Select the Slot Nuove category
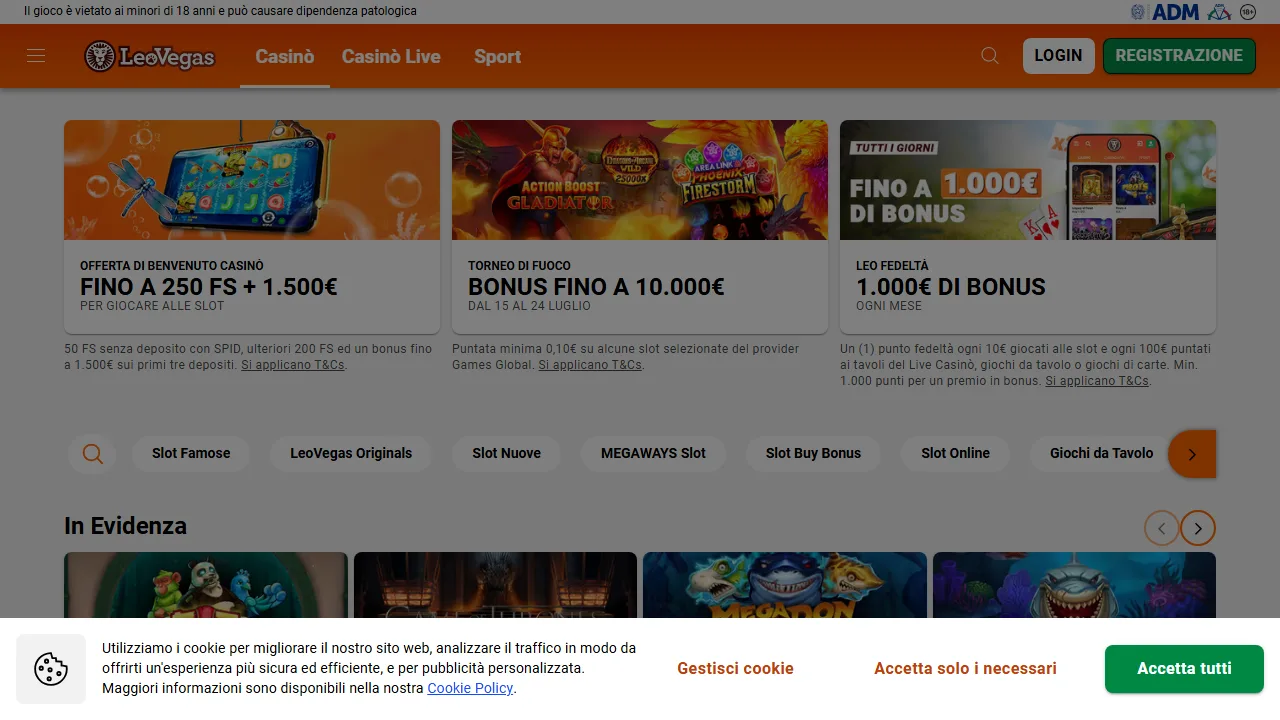1280x720 pixels. (x=507, y=453)
